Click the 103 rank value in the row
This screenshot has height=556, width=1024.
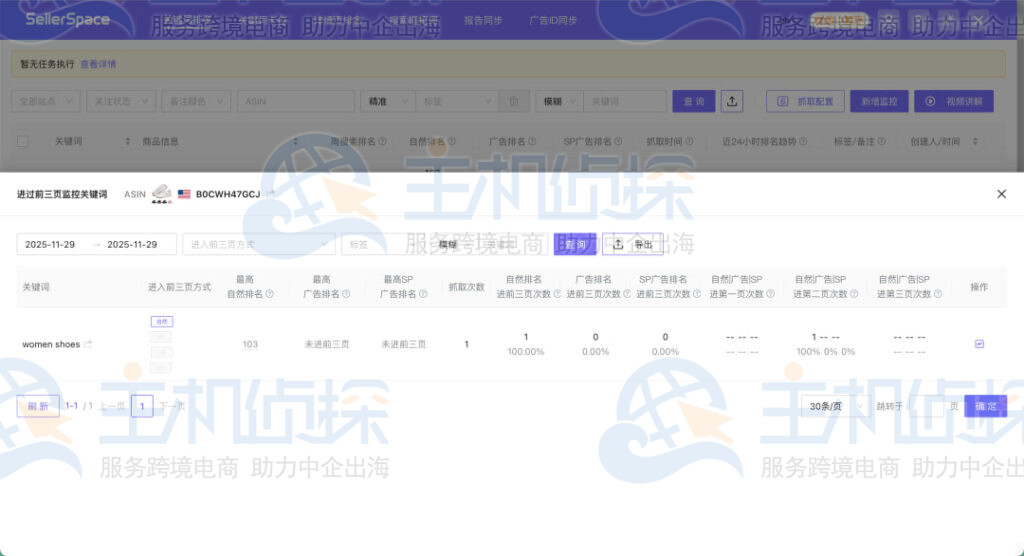click(x=250, y=344)
